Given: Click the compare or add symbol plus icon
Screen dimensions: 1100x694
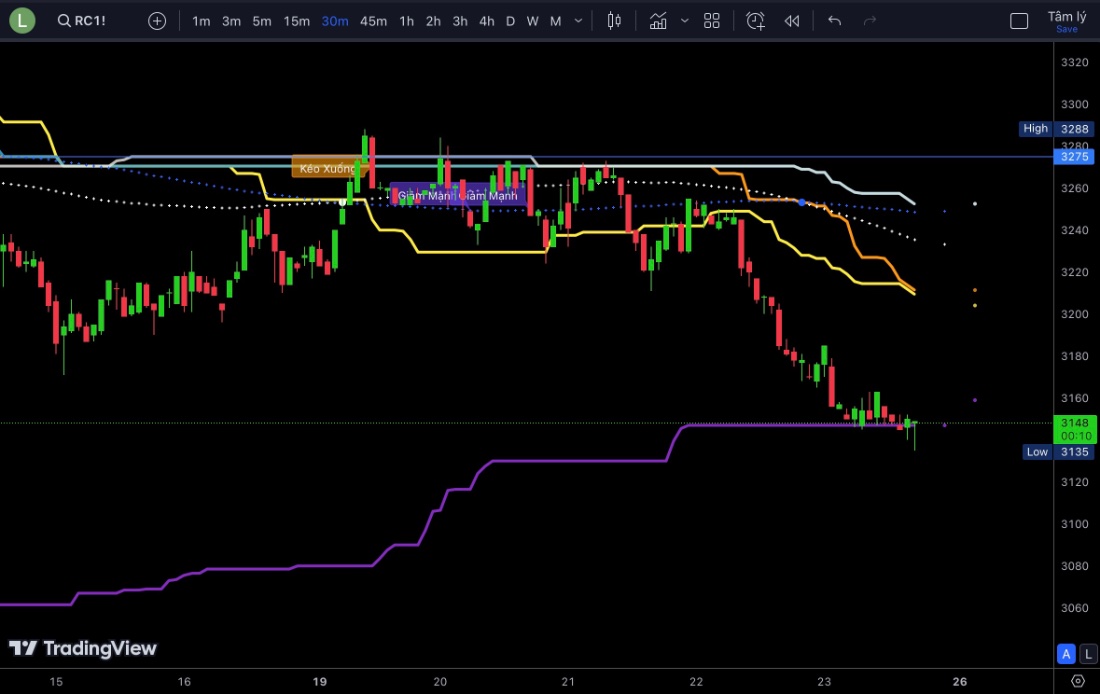Looking at the screenshot, I should click(x=157, y=21).
